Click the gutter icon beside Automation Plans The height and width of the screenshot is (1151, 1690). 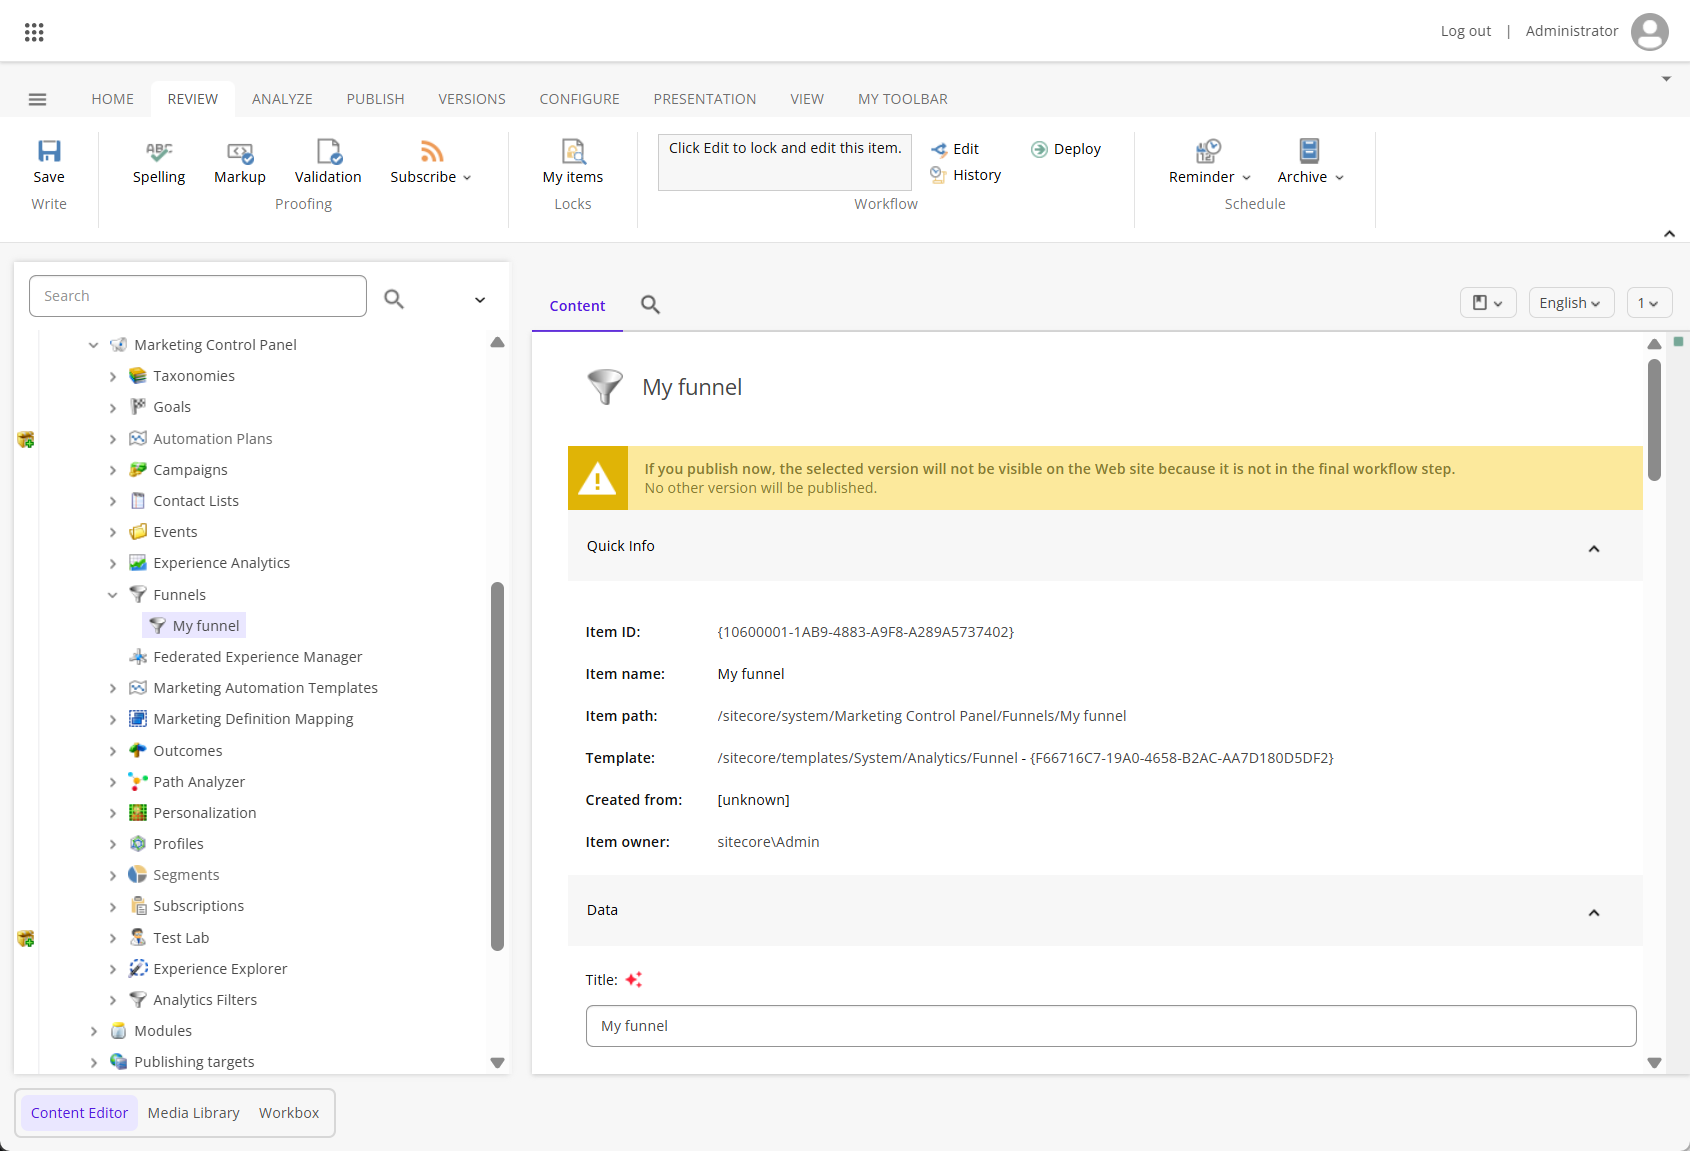pos(26,439)
